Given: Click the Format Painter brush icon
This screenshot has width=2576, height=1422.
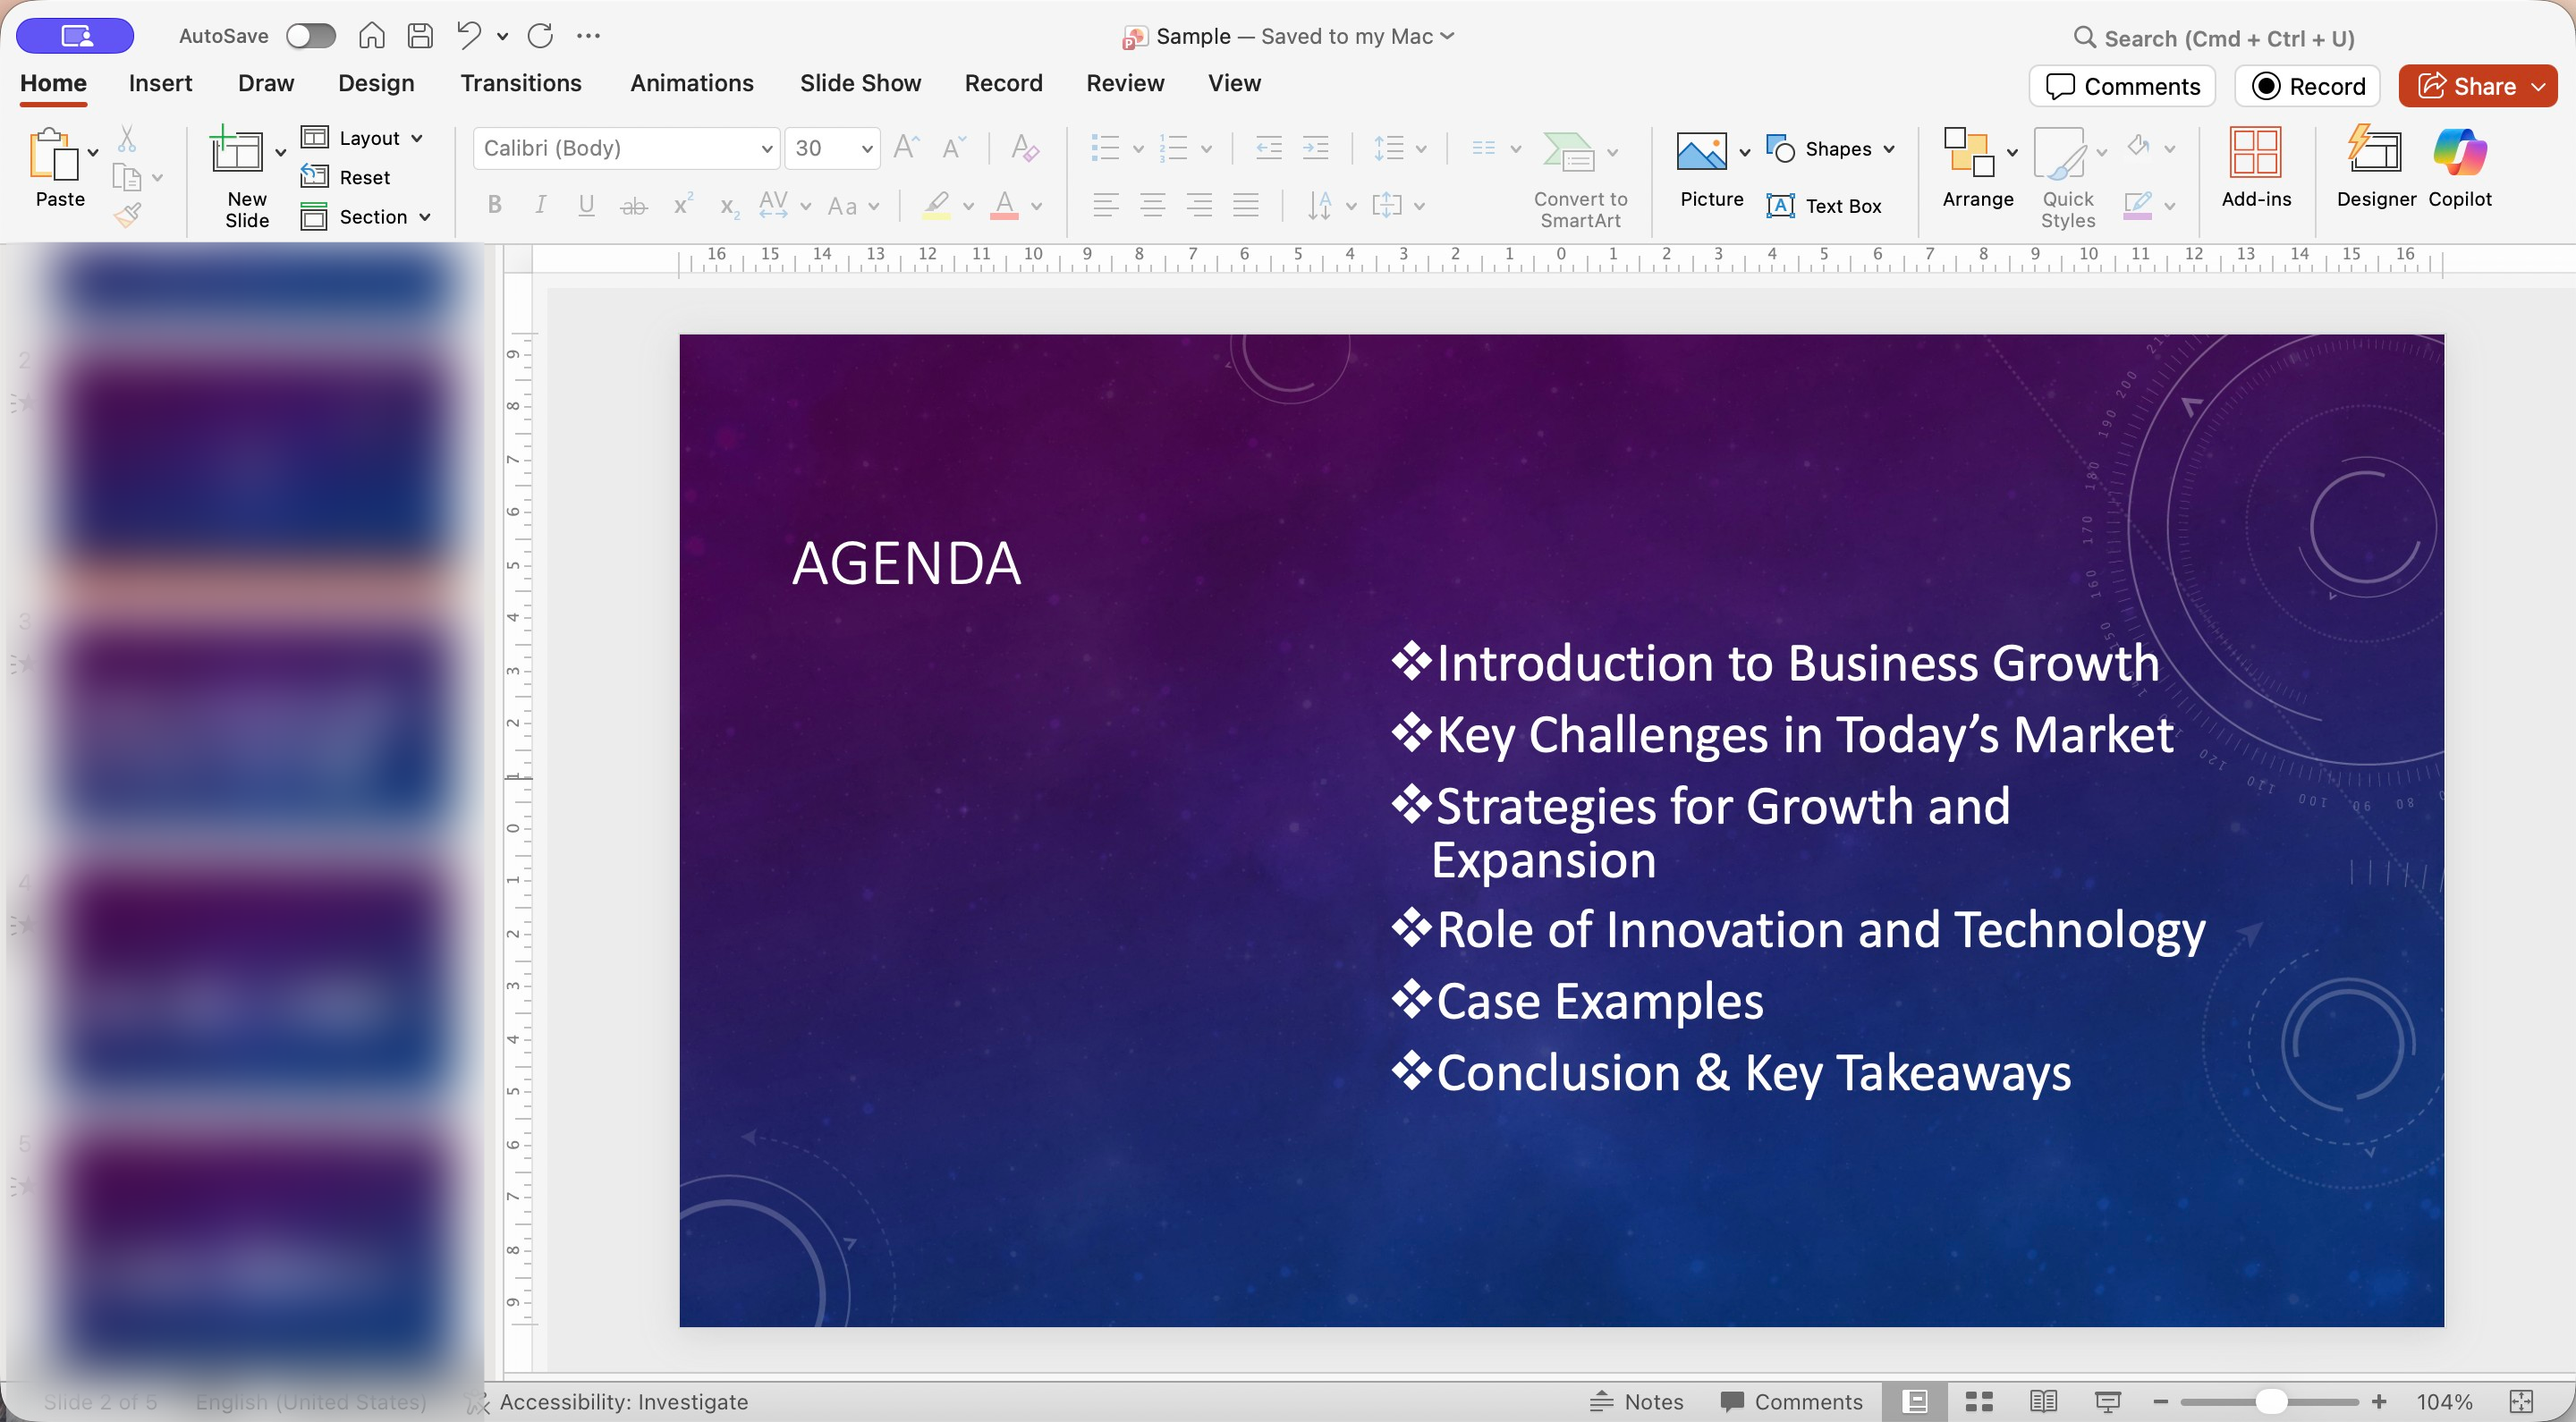Looking at the screenshot, I should (128, 214).
